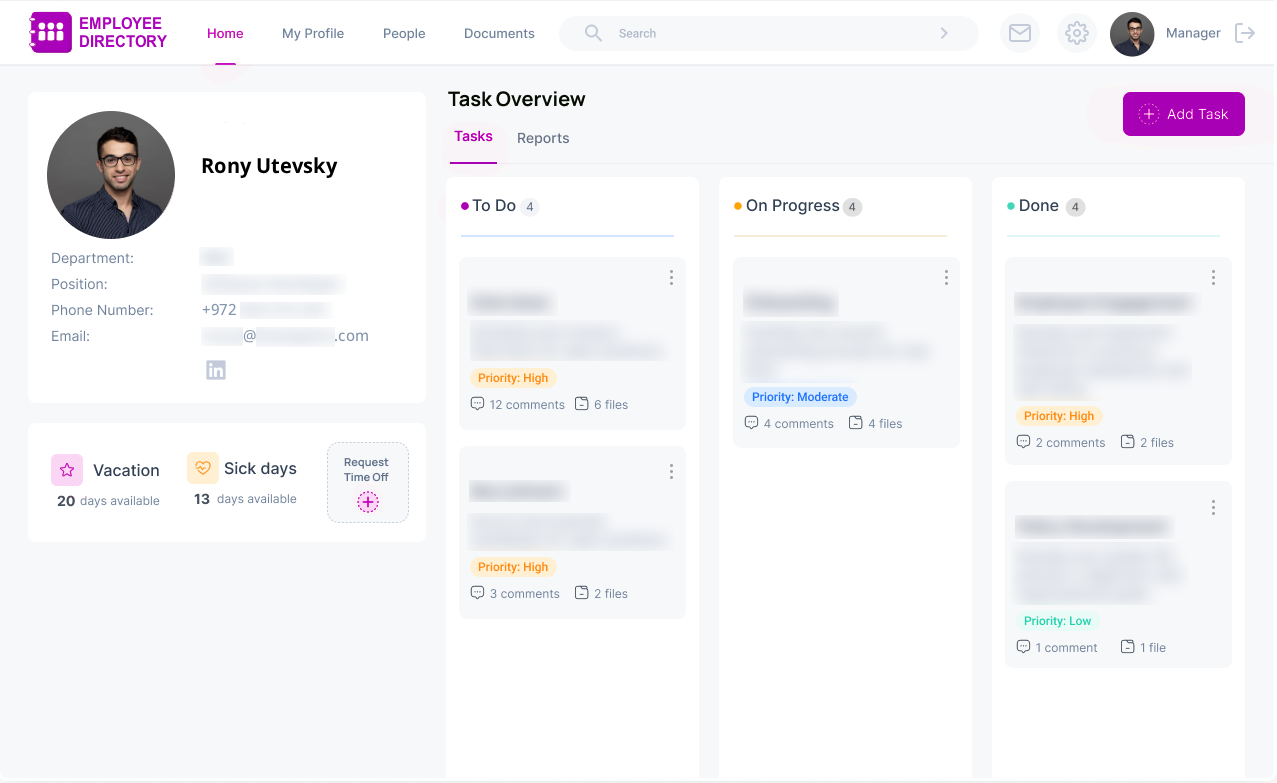
Task: Open the kebab menu on the On Progress card
Action: pos(945,277)
